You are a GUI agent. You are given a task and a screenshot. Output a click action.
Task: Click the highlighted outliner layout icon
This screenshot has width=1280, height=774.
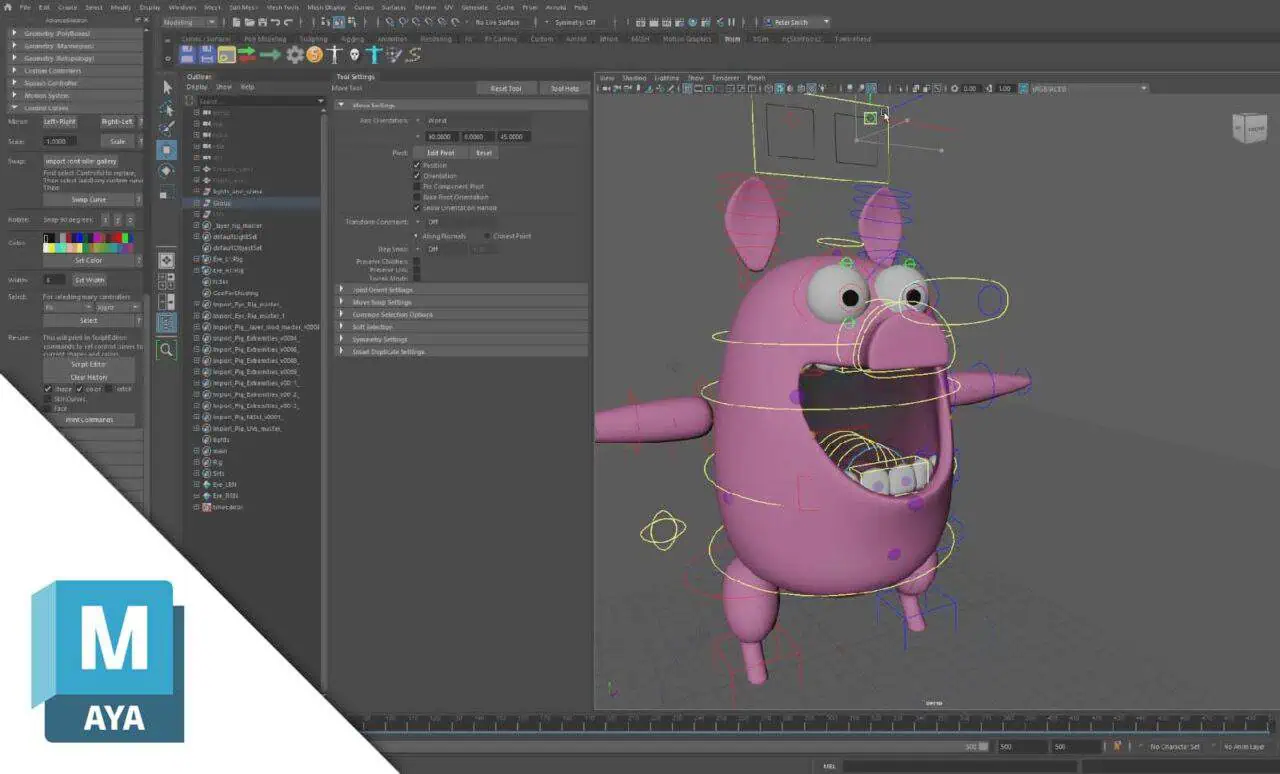[x=167, y=323]
